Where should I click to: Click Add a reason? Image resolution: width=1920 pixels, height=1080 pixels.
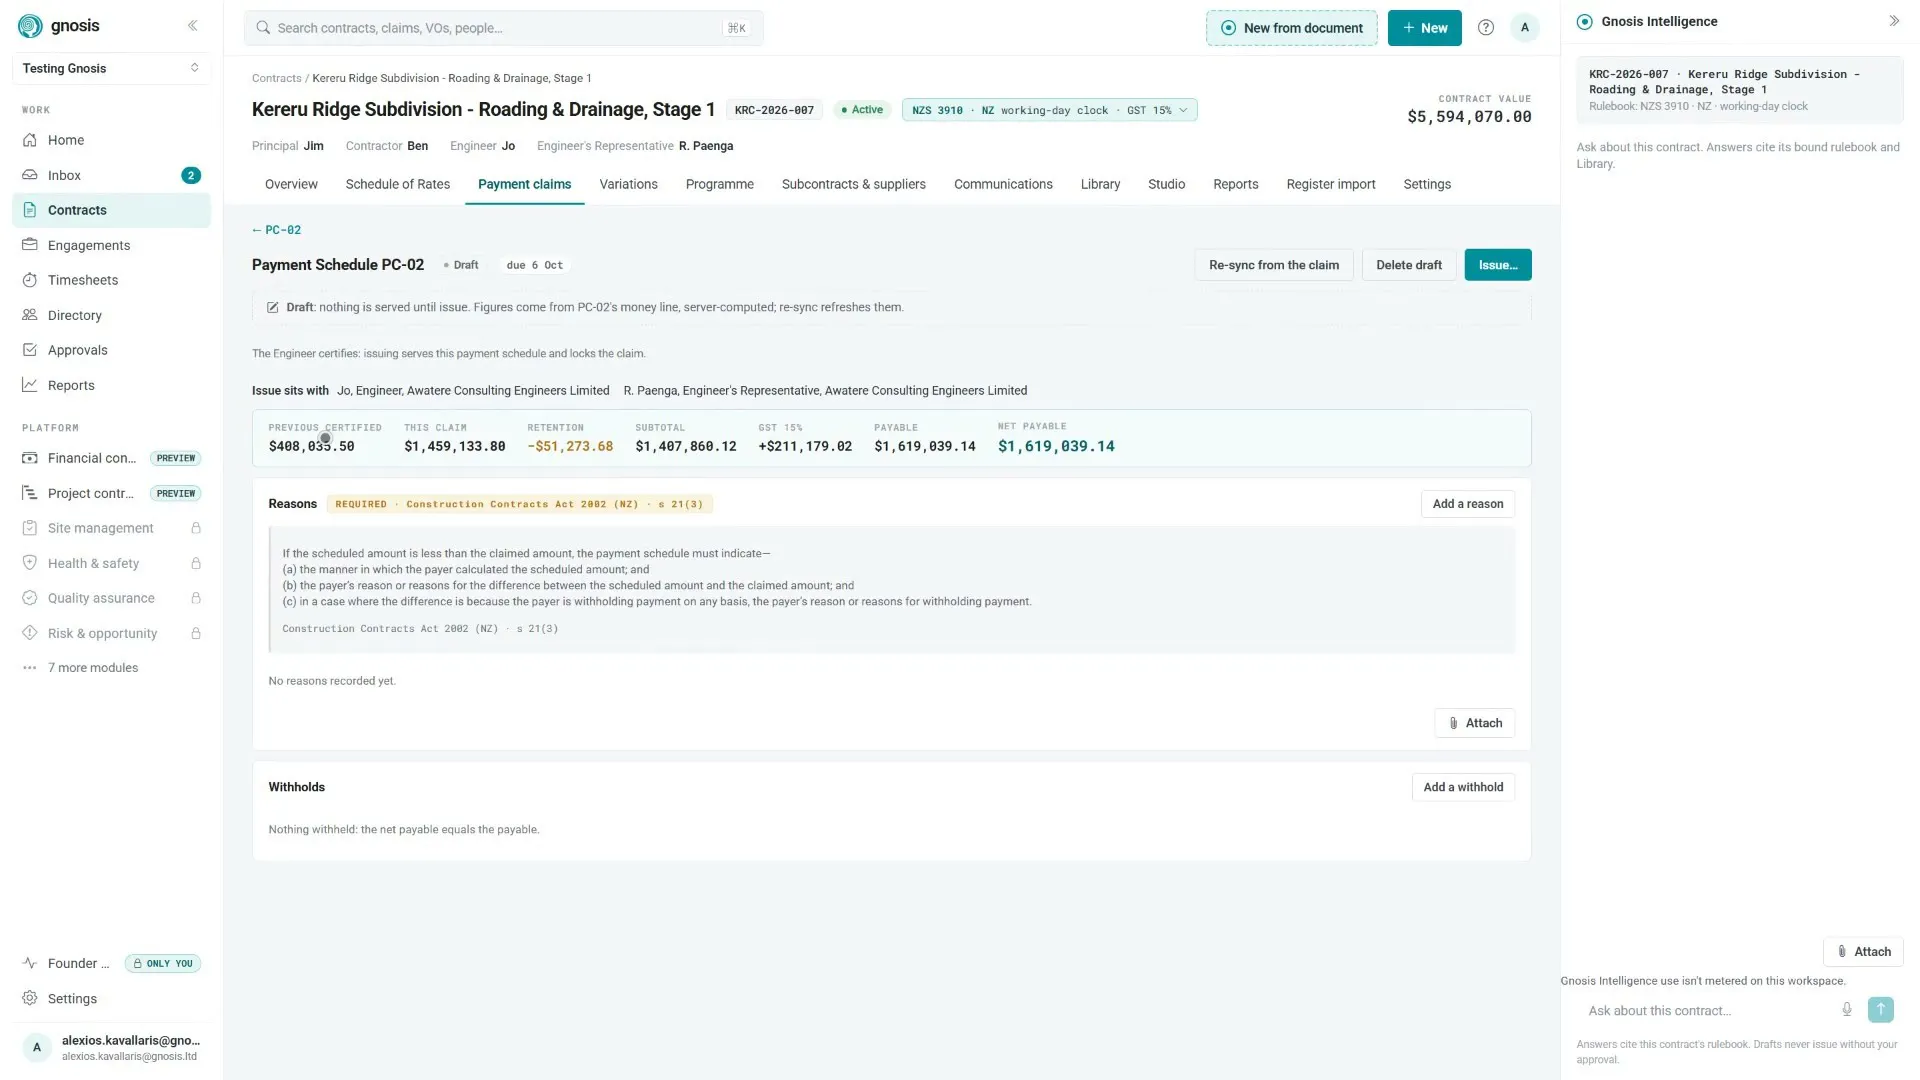tap(1468, 504)
